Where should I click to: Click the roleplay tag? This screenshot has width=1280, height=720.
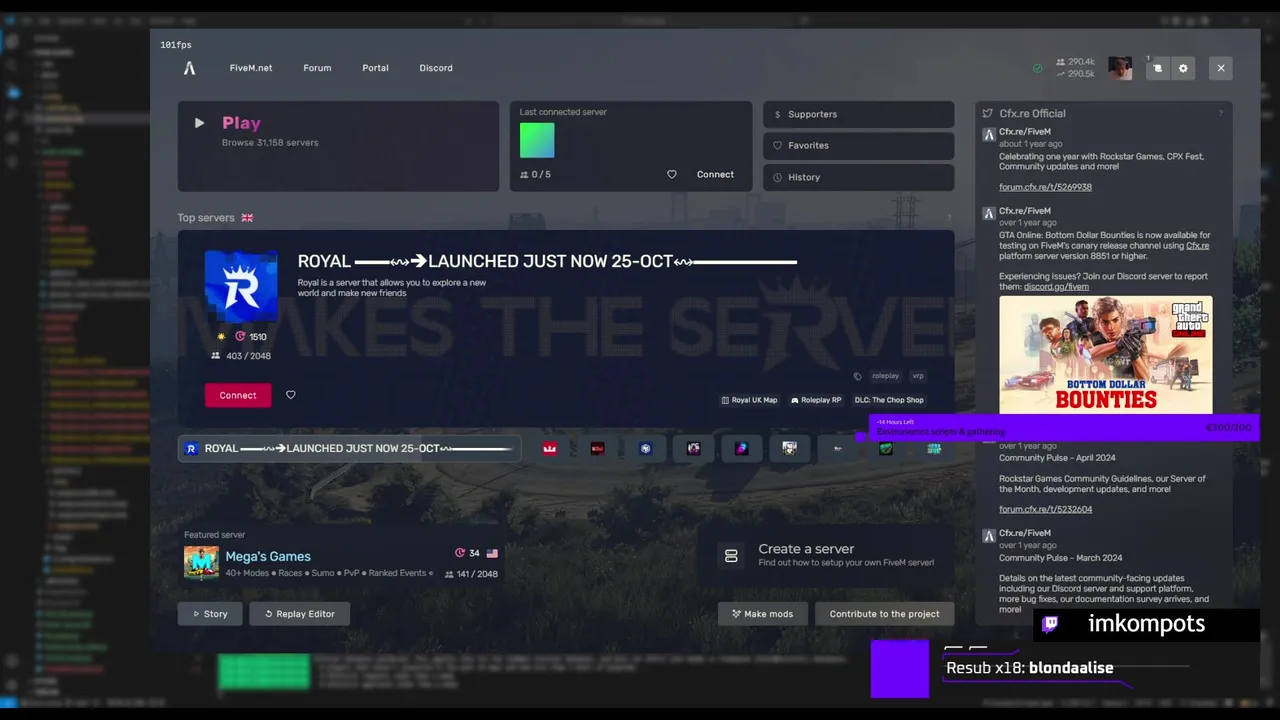pos(885,376)
